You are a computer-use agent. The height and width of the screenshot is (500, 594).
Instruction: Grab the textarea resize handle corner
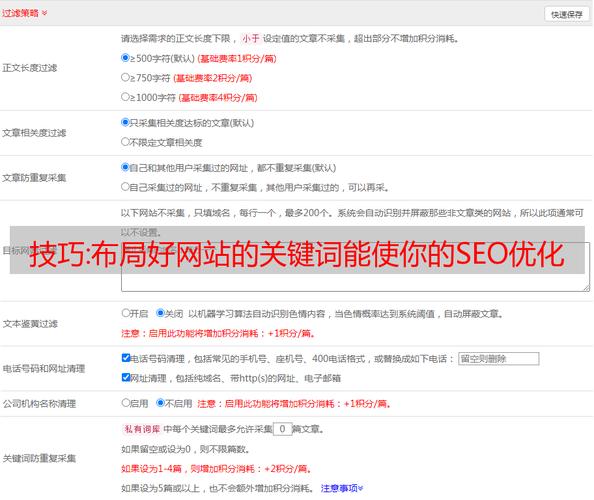tap(586, 288)
